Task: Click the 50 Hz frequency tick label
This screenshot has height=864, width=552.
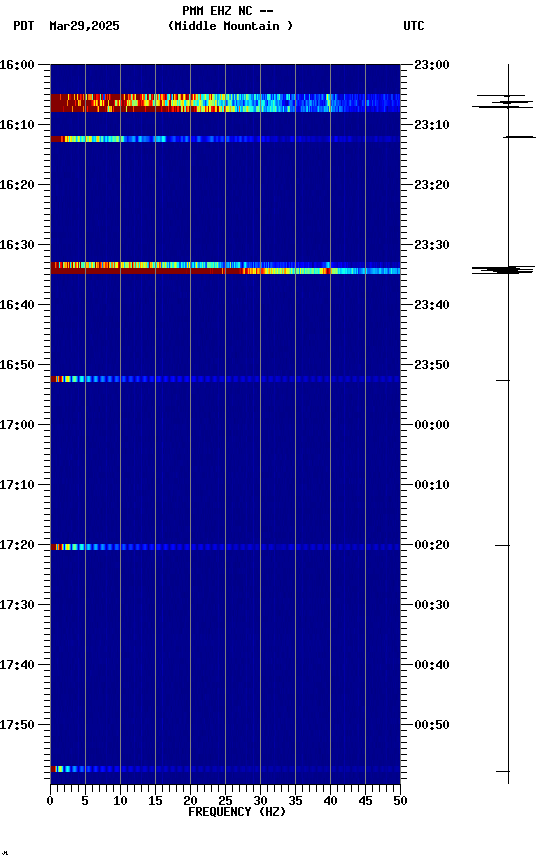Action: 400,801
